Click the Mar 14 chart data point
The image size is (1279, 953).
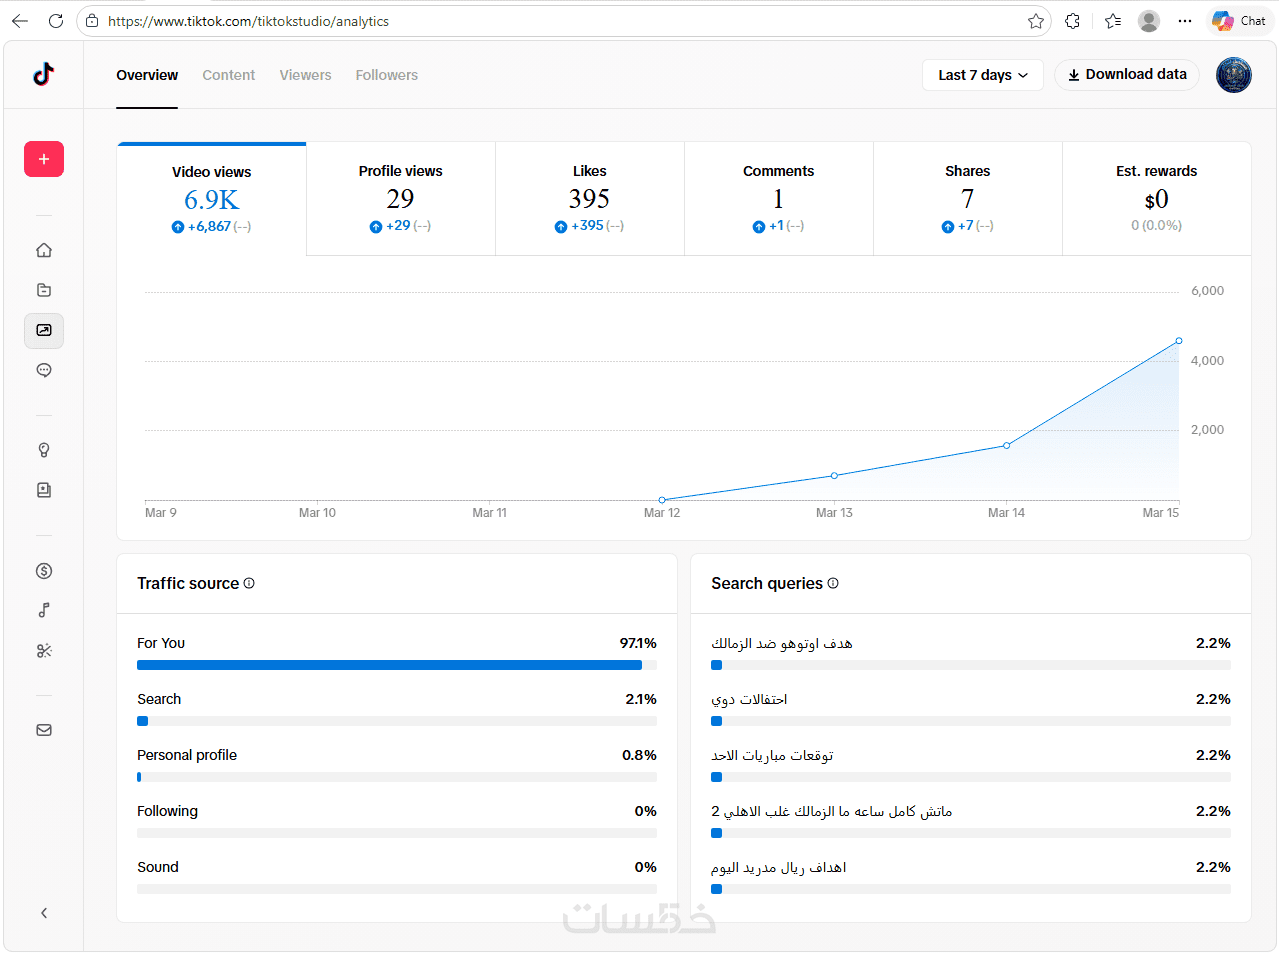(x=1007, y=445)
